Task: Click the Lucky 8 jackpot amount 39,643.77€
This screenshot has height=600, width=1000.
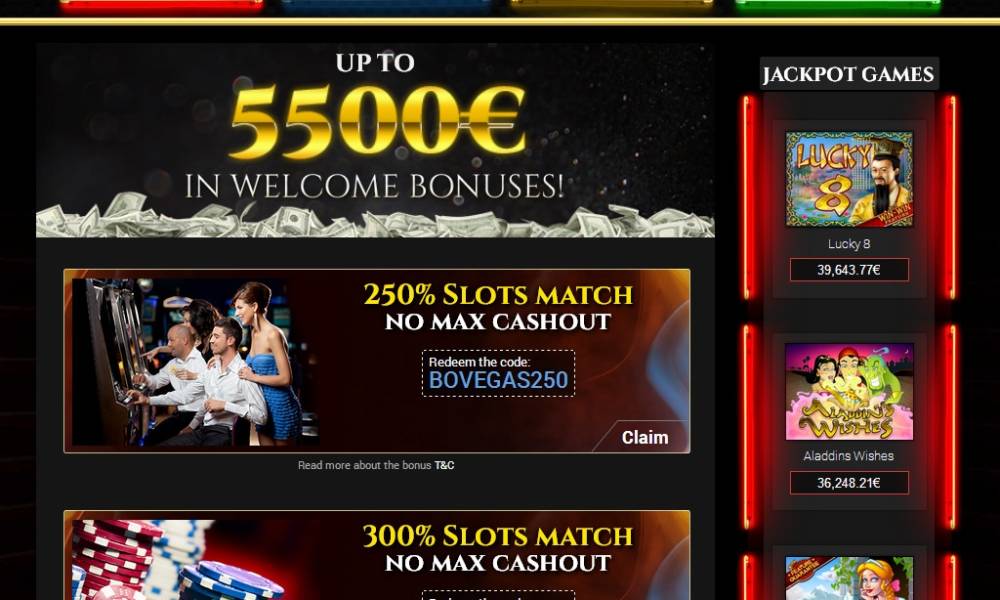Action: pyautogui.click(x=849, y=270)
